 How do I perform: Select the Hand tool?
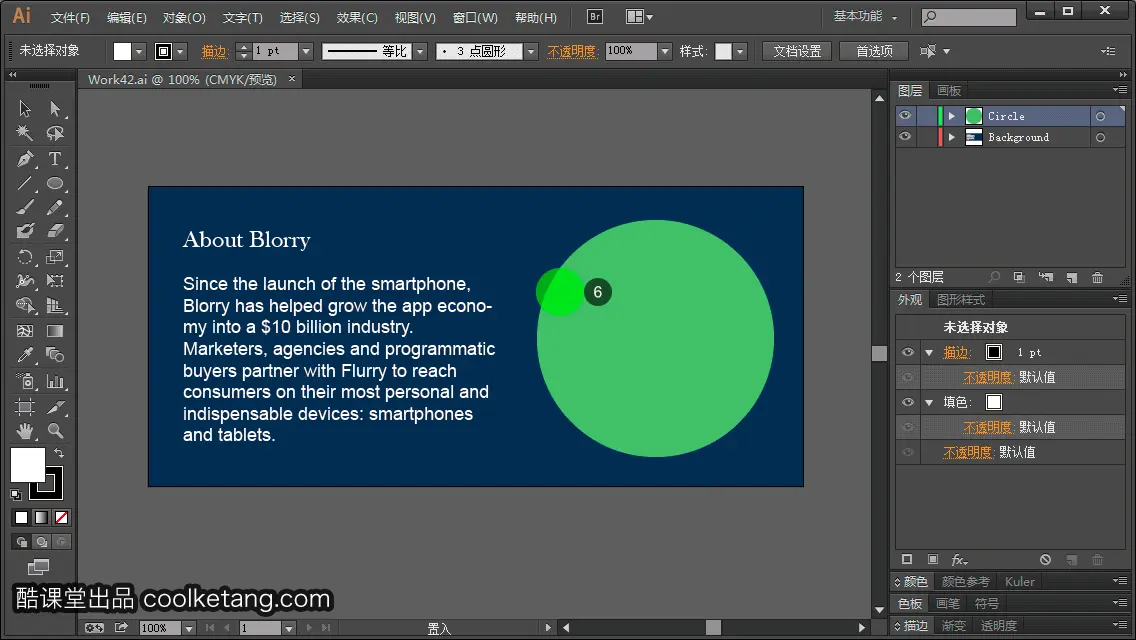[25, 431]
